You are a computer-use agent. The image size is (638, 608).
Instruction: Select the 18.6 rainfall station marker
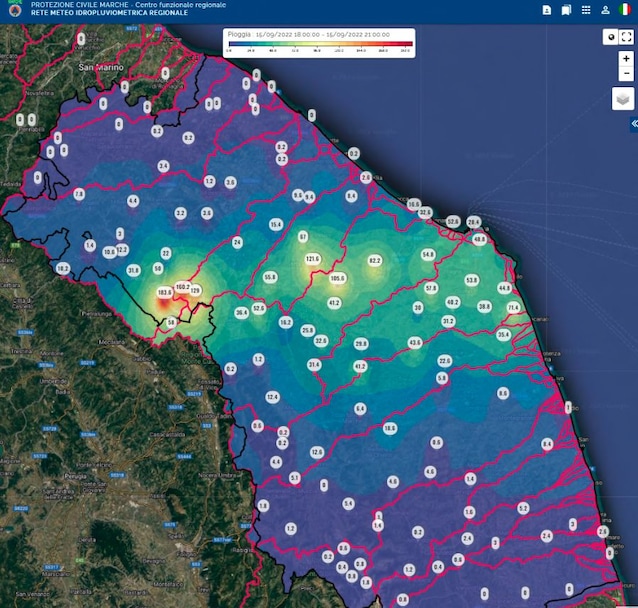(390, 428)
